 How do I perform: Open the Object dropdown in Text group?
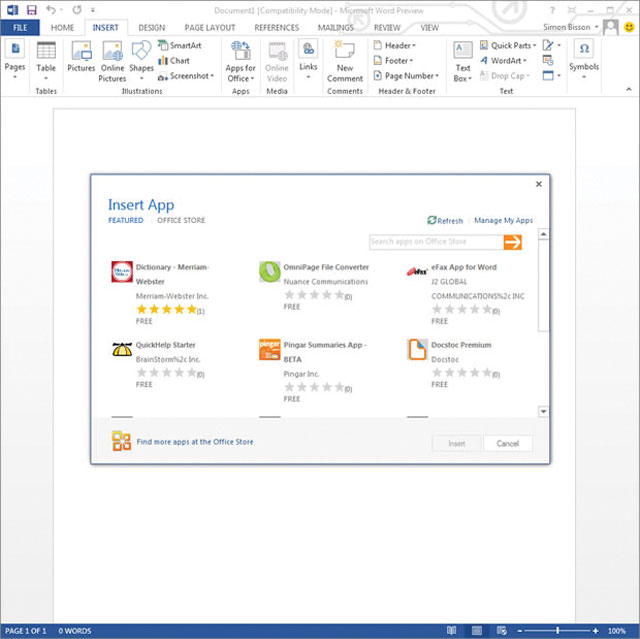pos(559,76)
